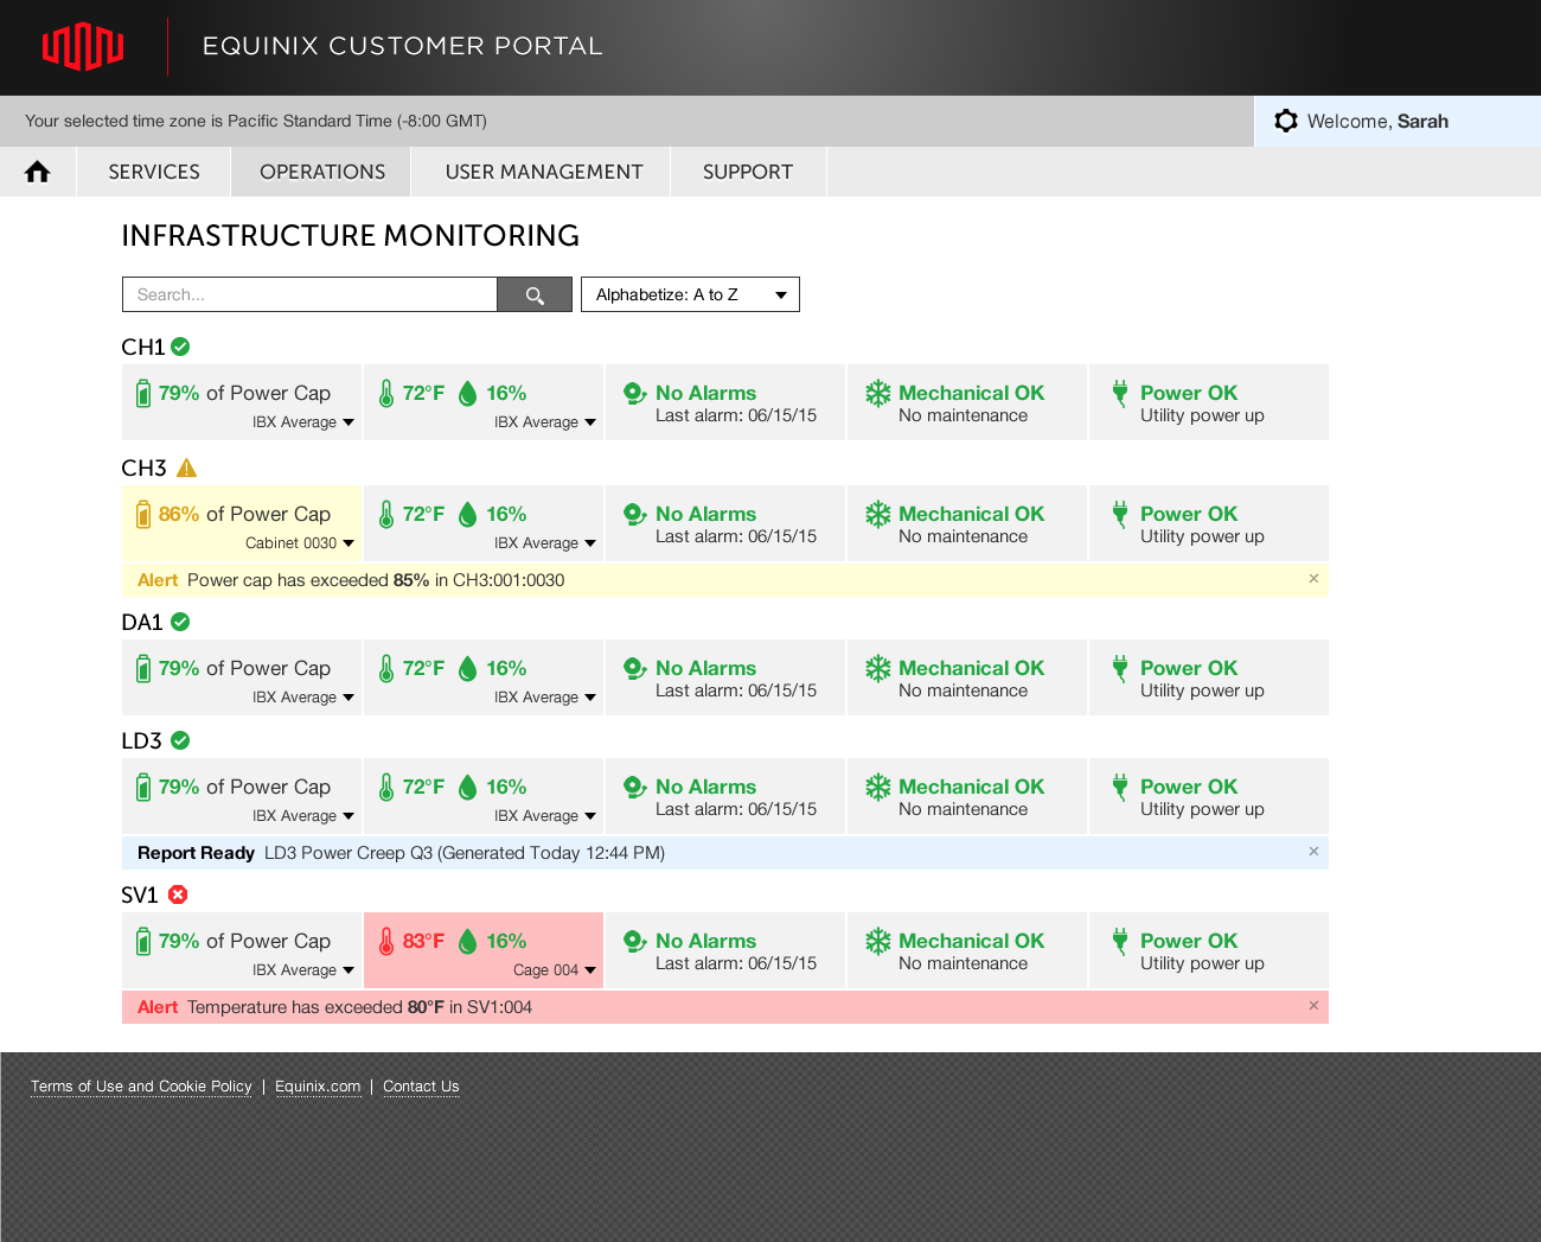1541x1242 pixels.
Task: Open LD3 Power Creep Q3 report
Action: coord(464,853)
